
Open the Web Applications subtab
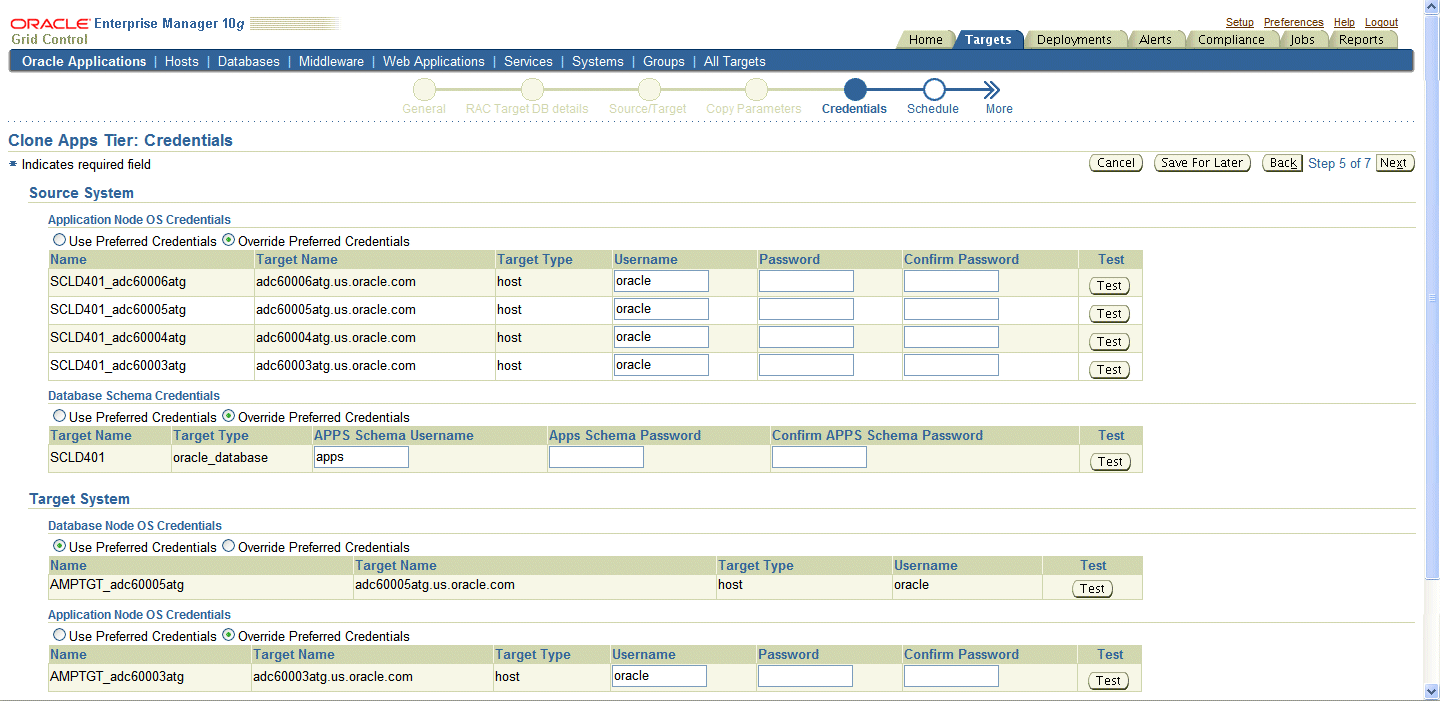point(434,61)
